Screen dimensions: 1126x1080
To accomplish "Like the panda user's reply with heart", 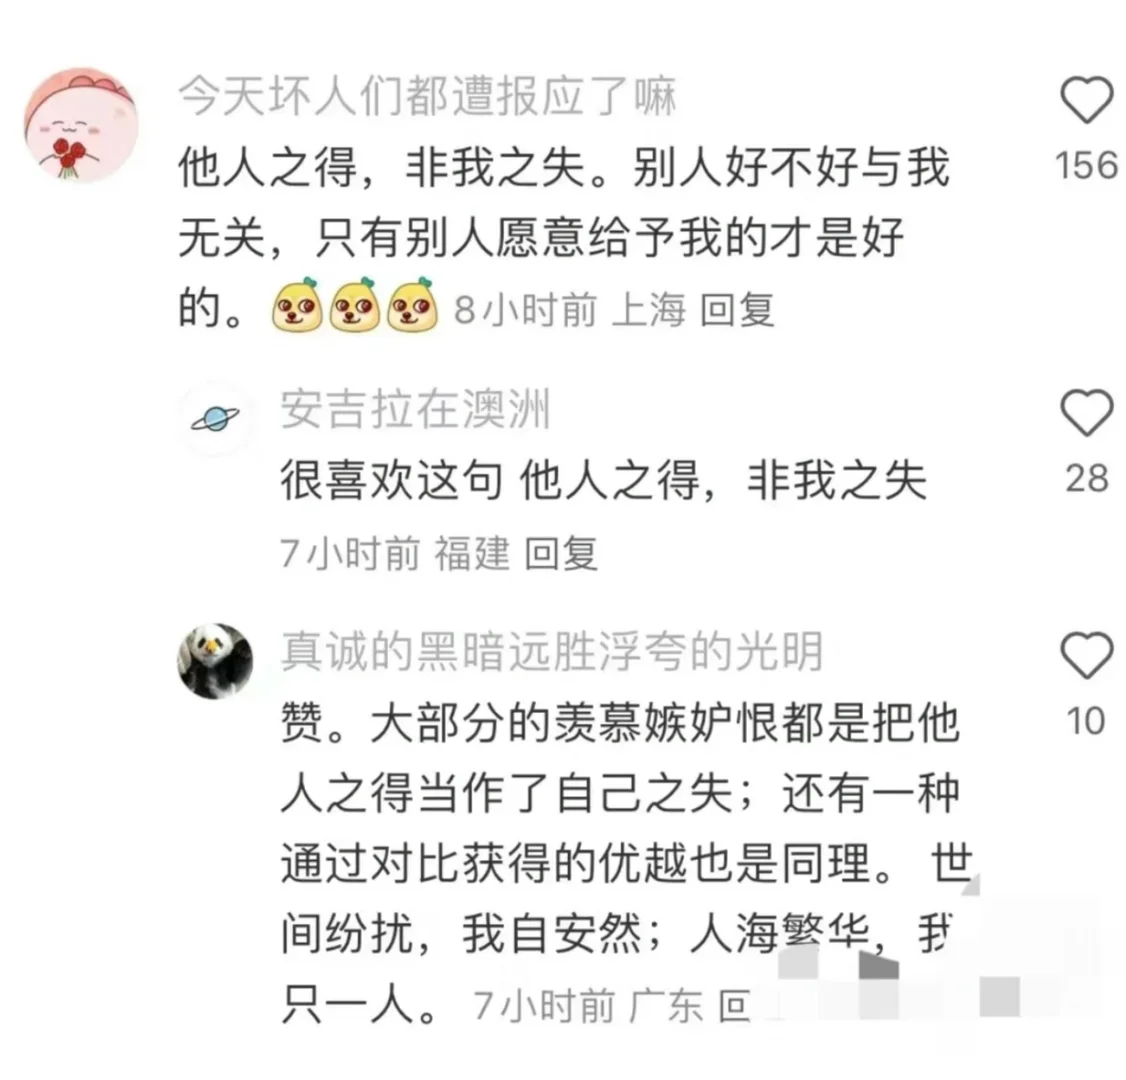I will 1087,654.
